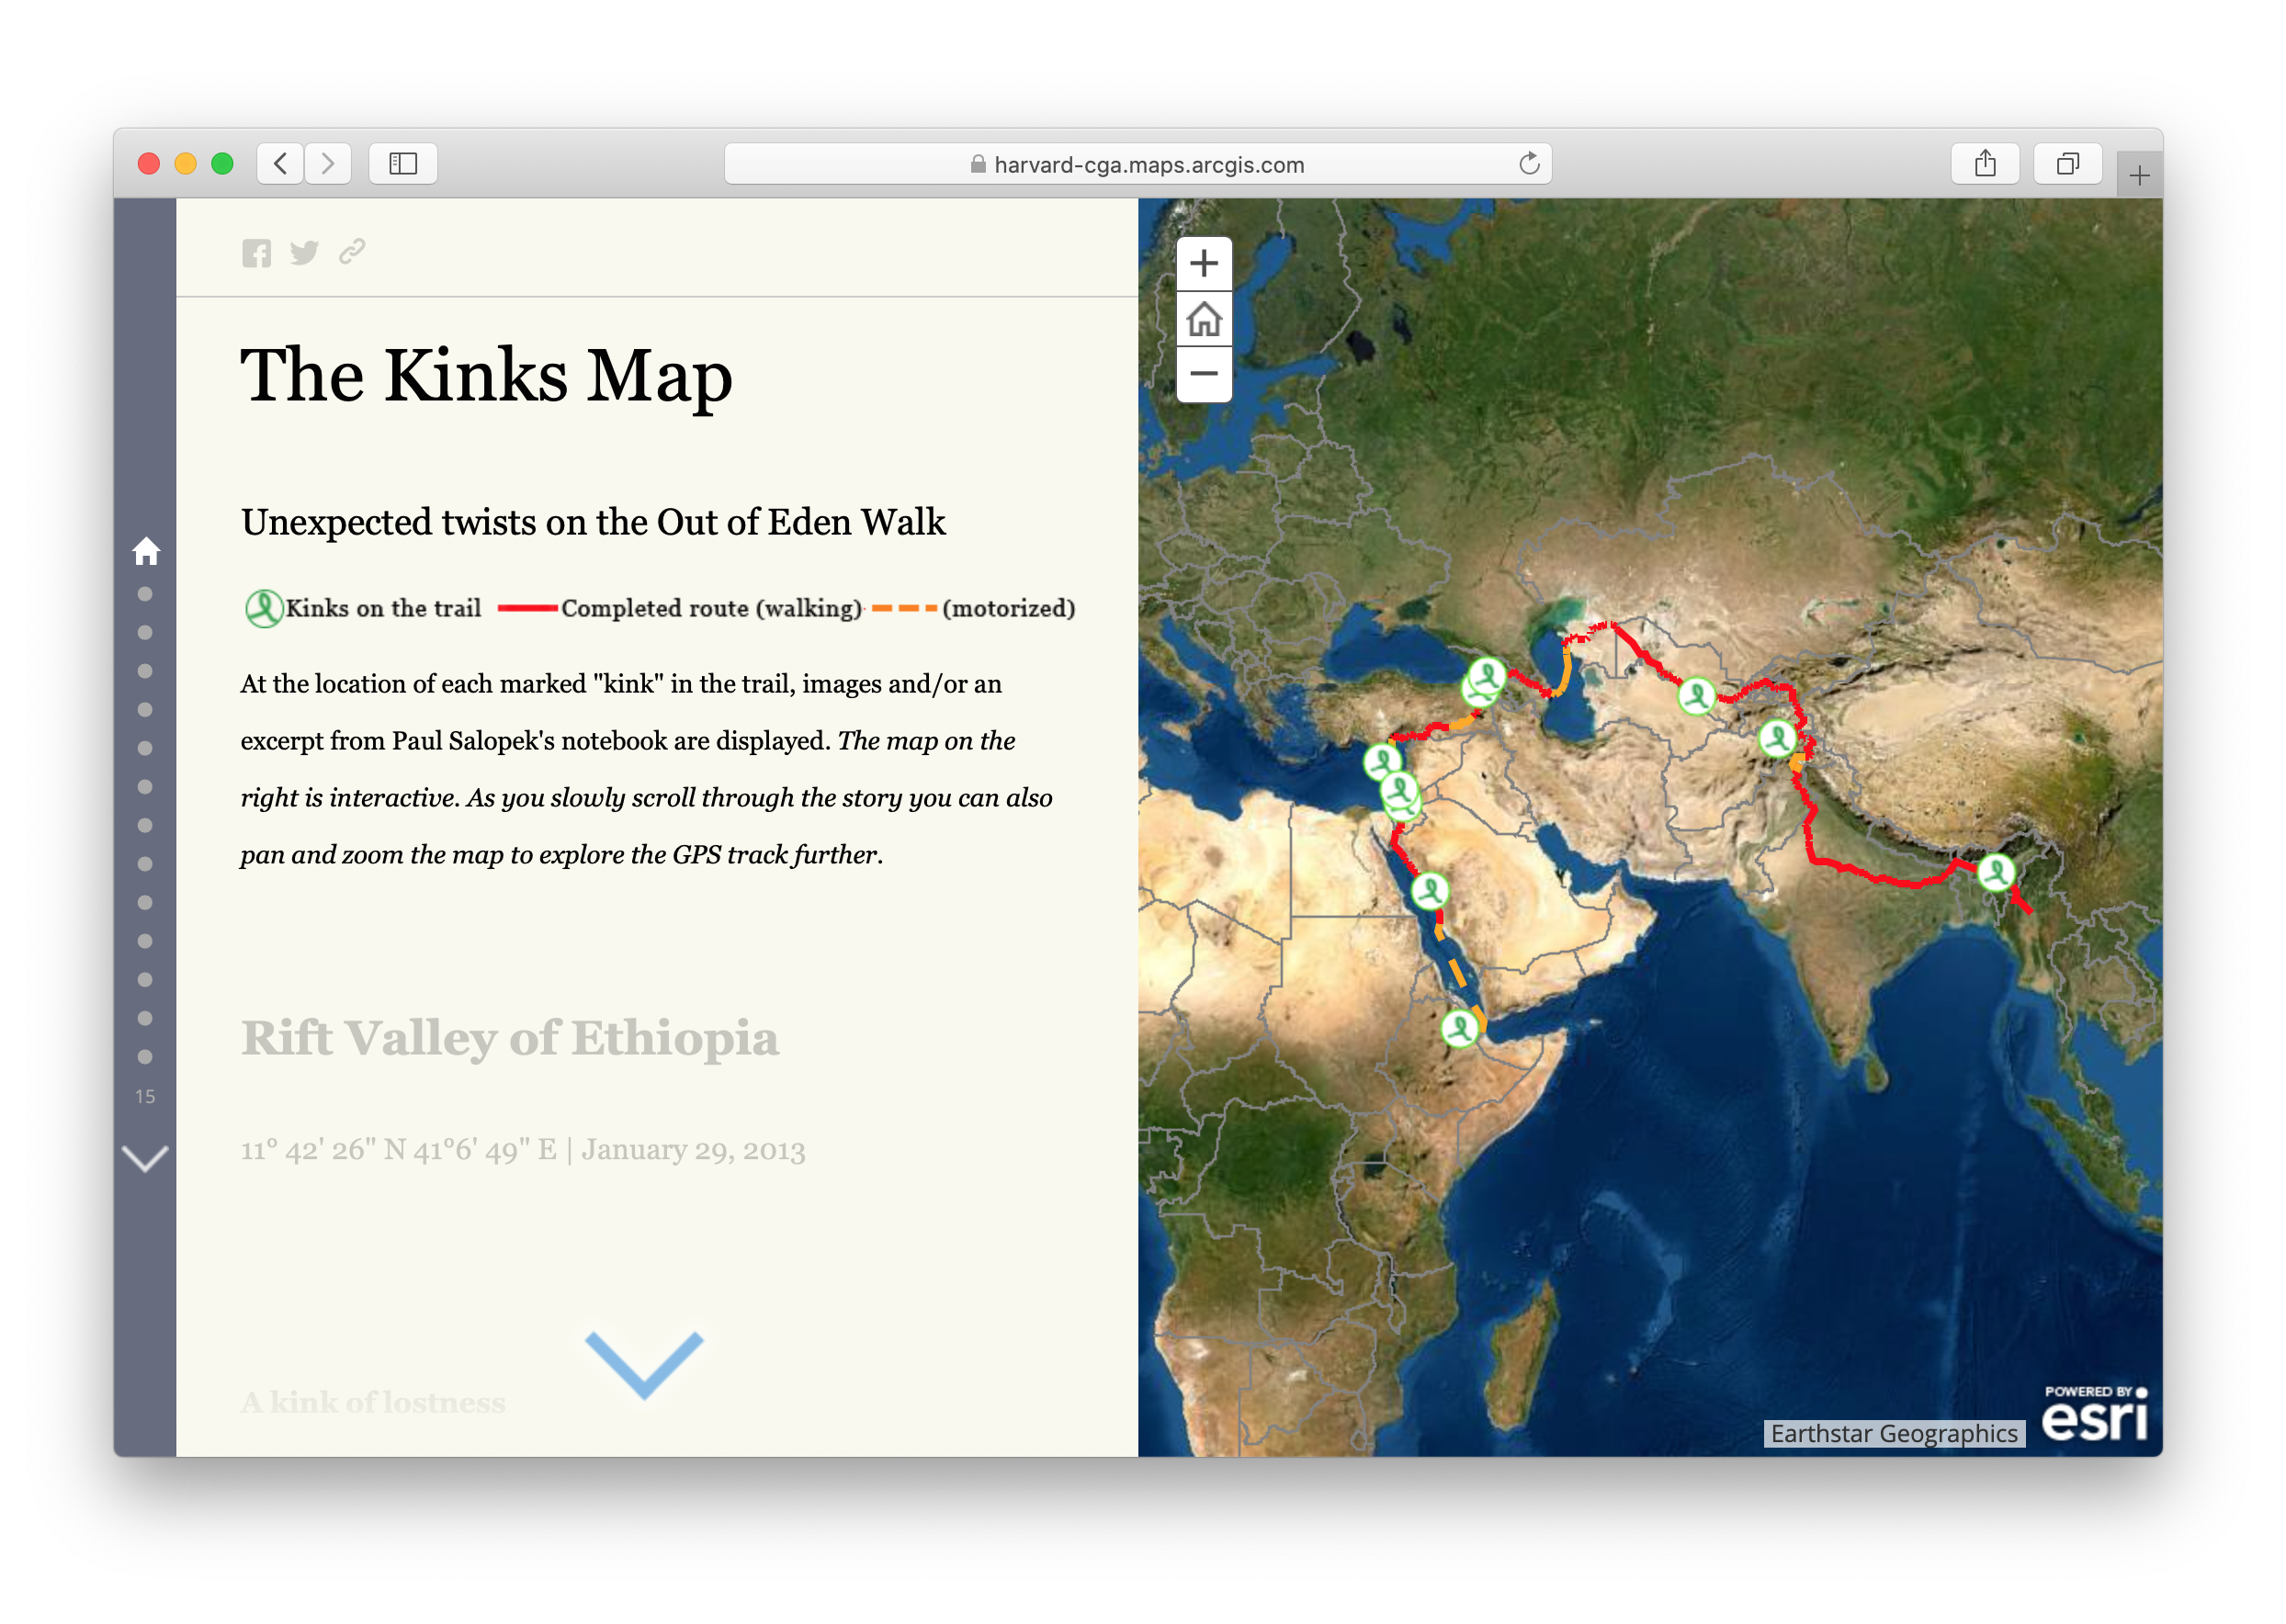Open Safari share menu

pyautogui.click(x=1985, y=164)
